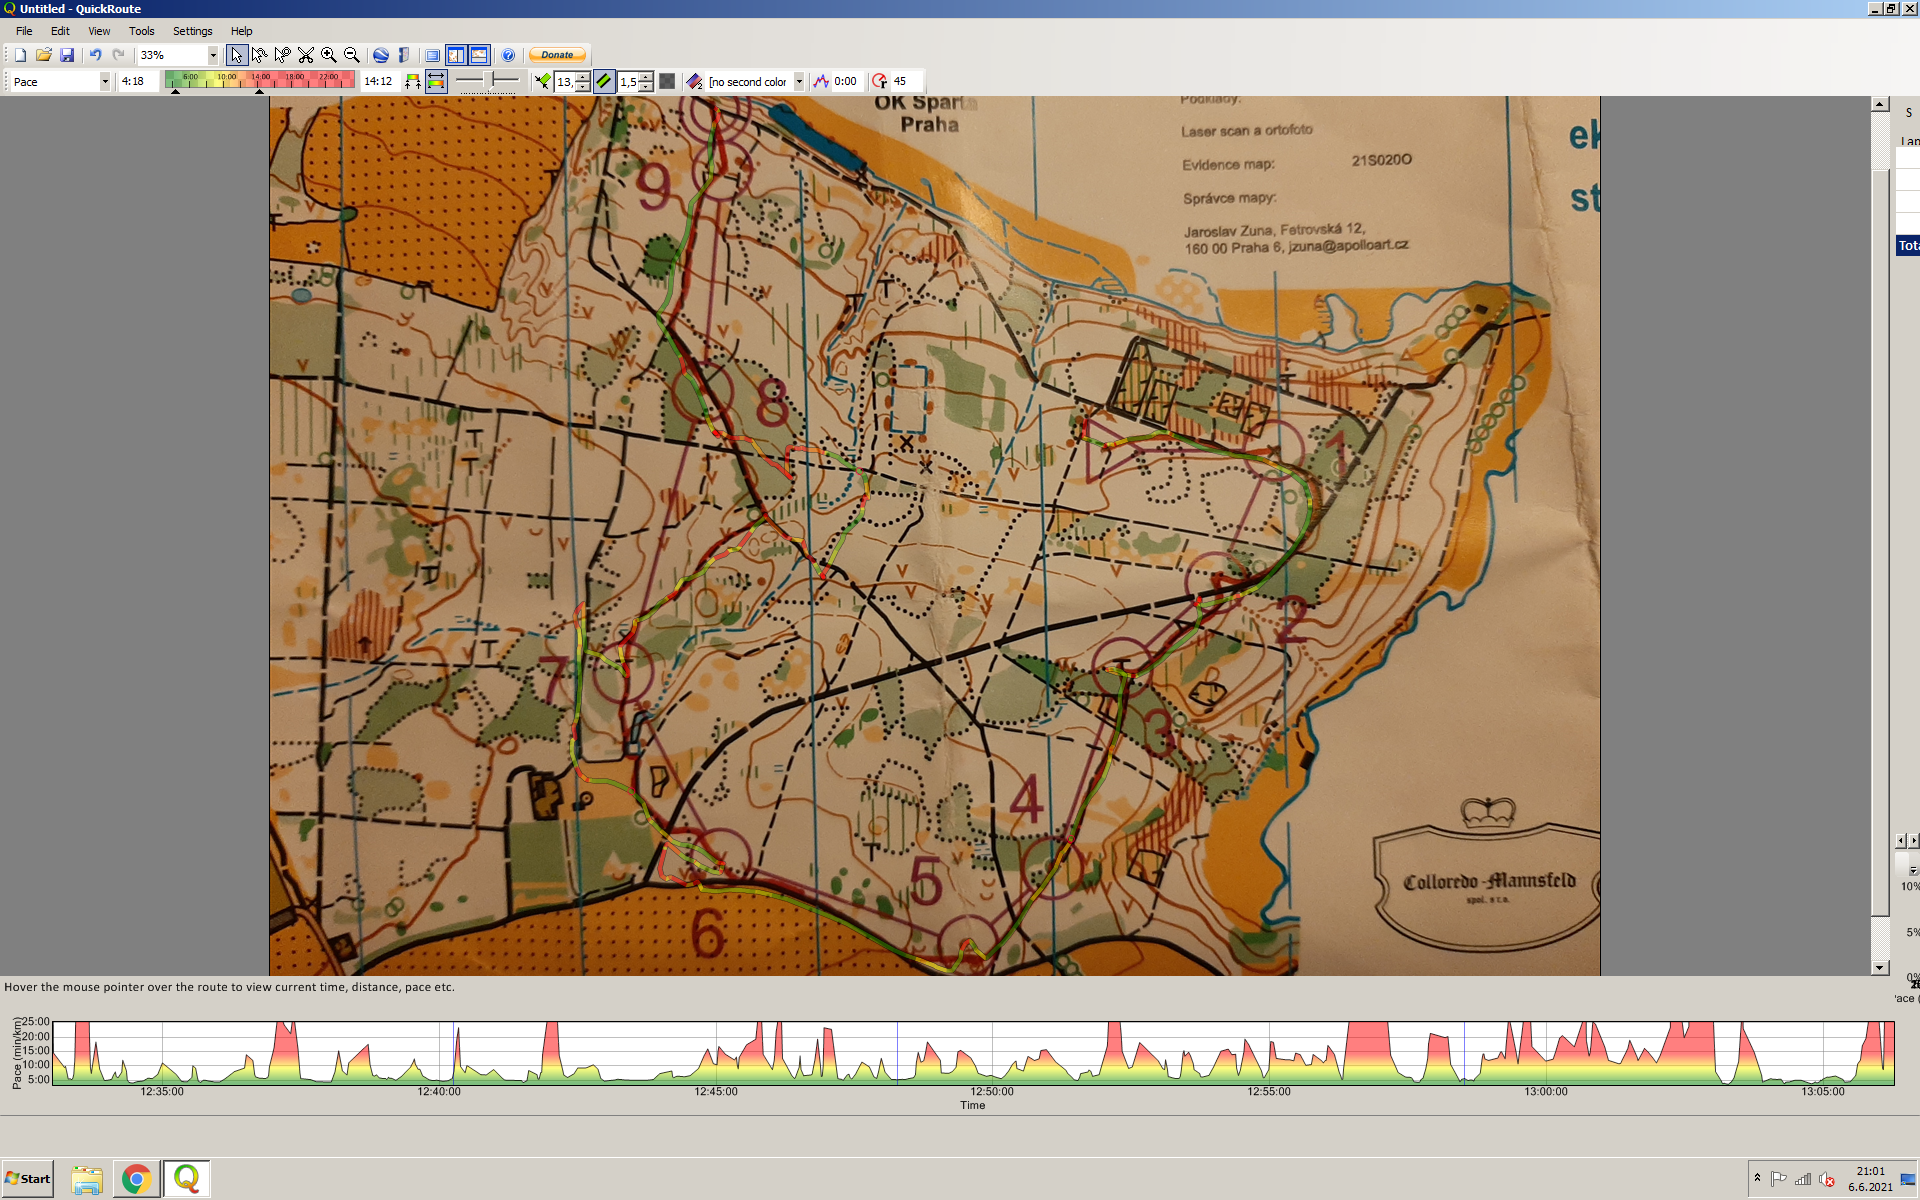1920x1200 pixels.
Task: Open the Pace color-coding attribute dropdown
Action: pyautogui.click(x=105, y=82)
